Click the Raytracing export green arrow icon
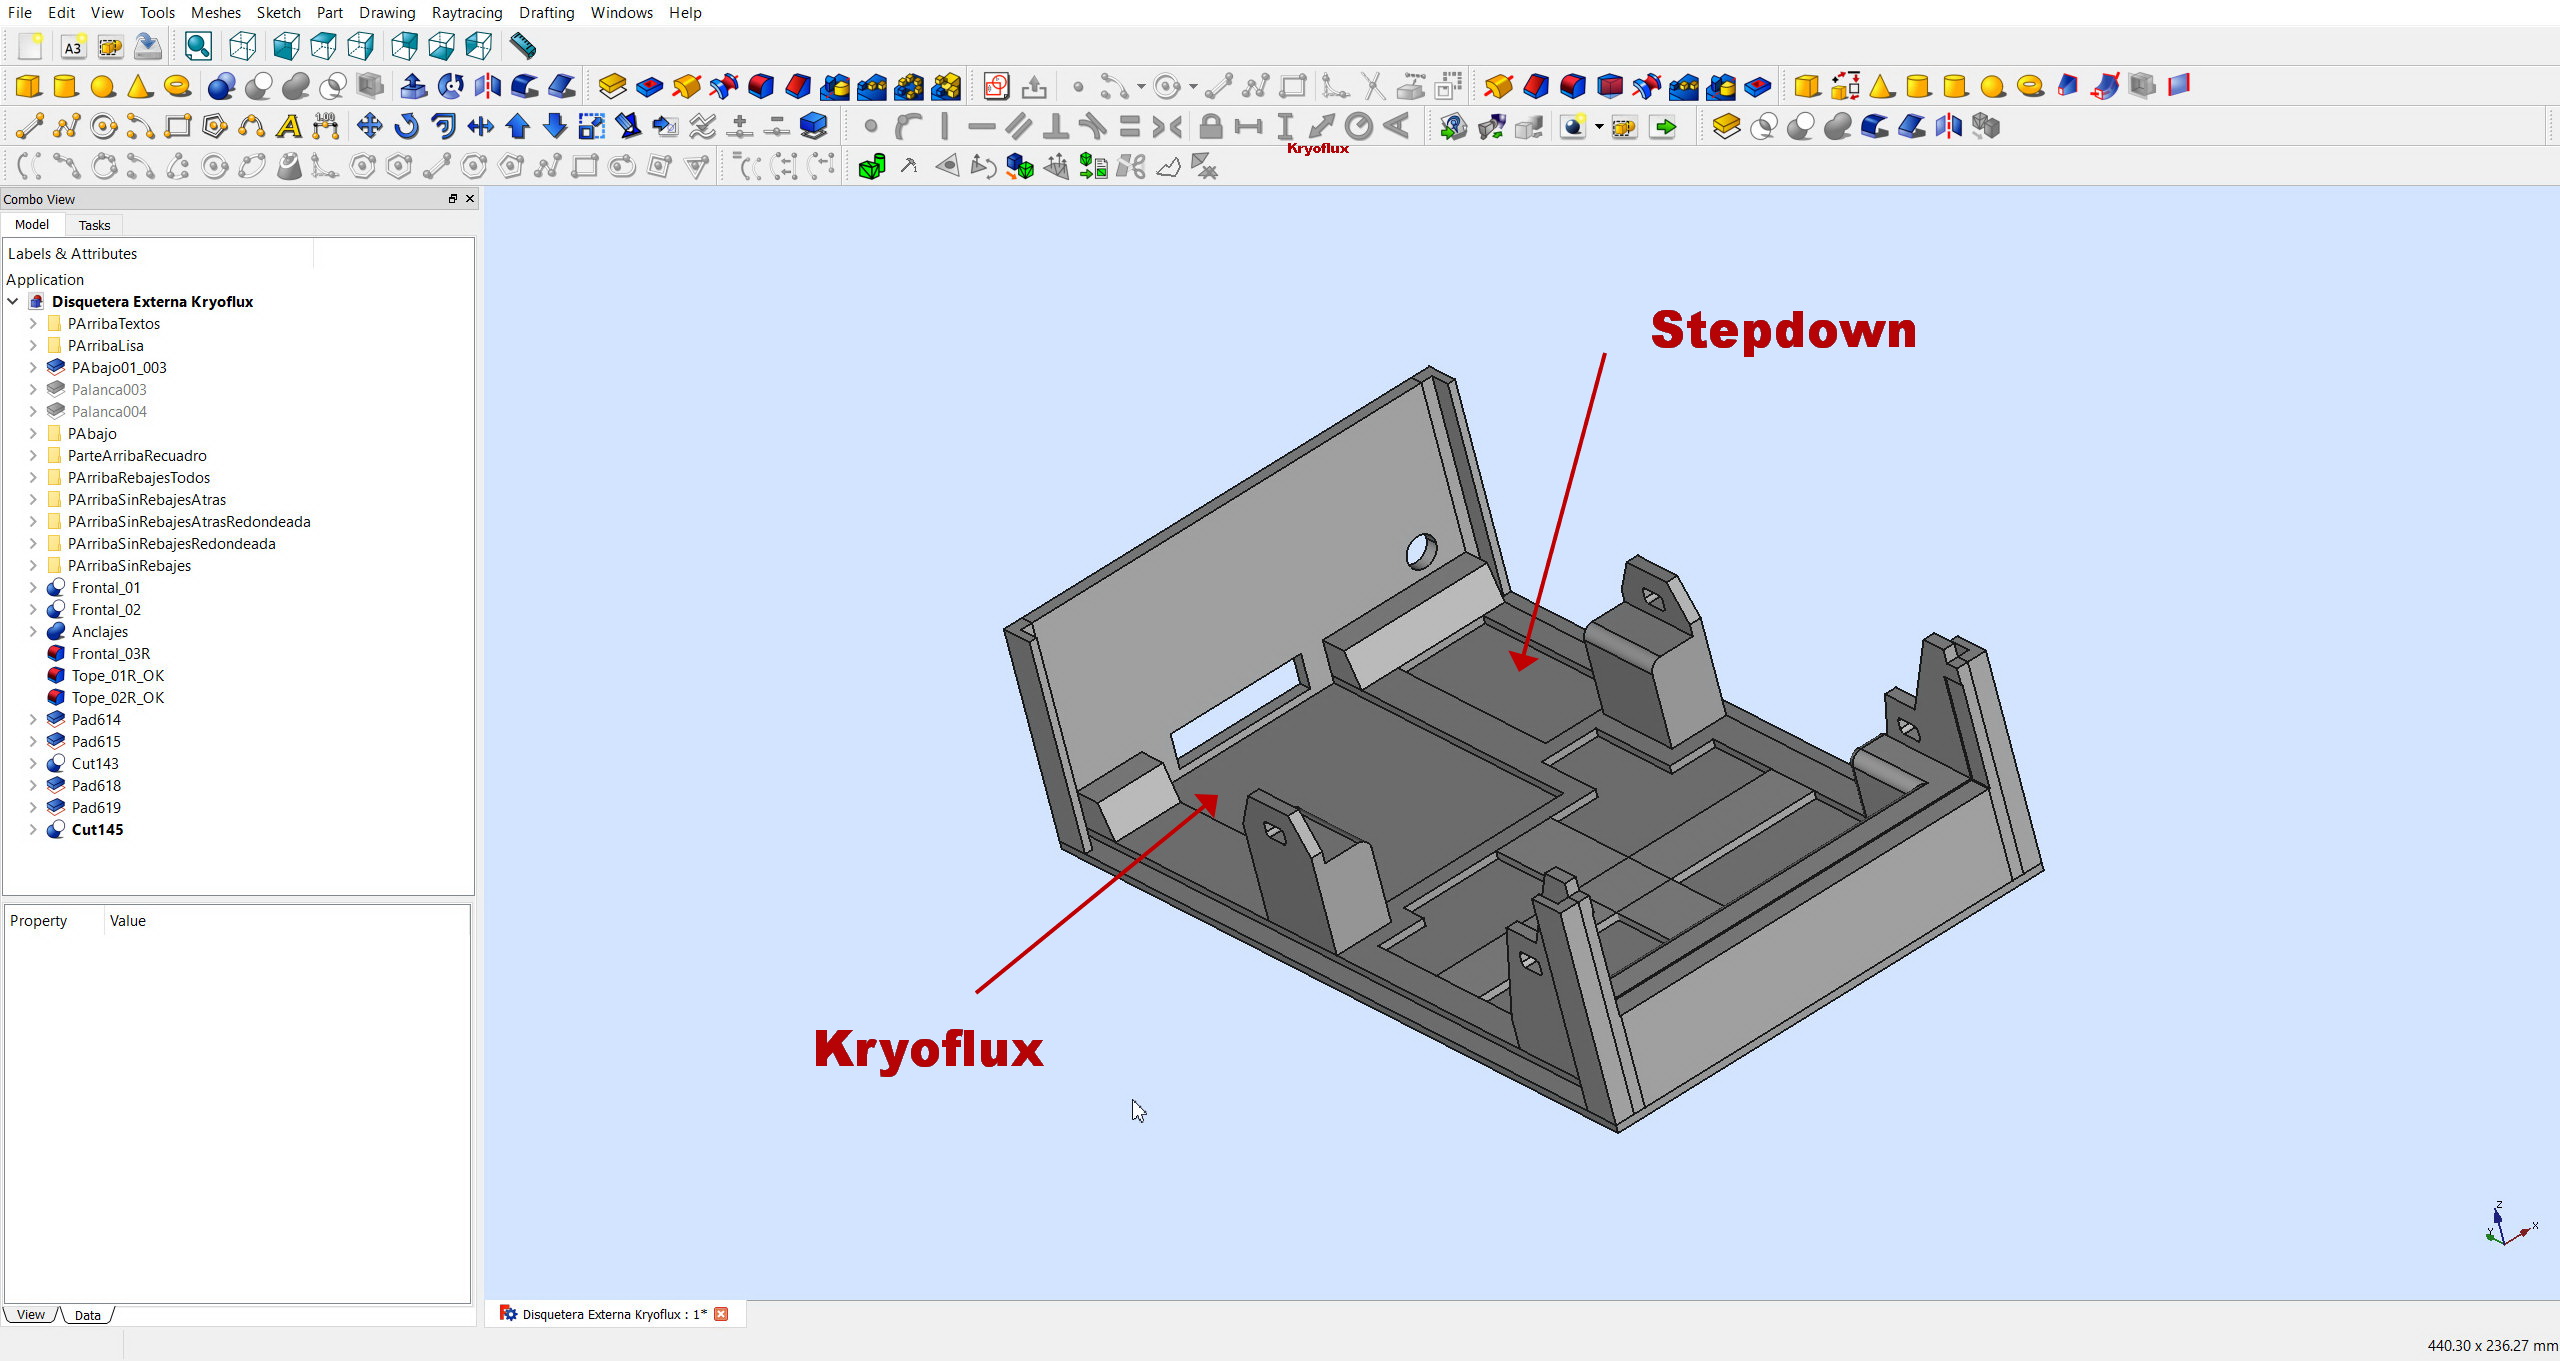Viewport: 2560px width, 1361px height. click(1663, 127)
